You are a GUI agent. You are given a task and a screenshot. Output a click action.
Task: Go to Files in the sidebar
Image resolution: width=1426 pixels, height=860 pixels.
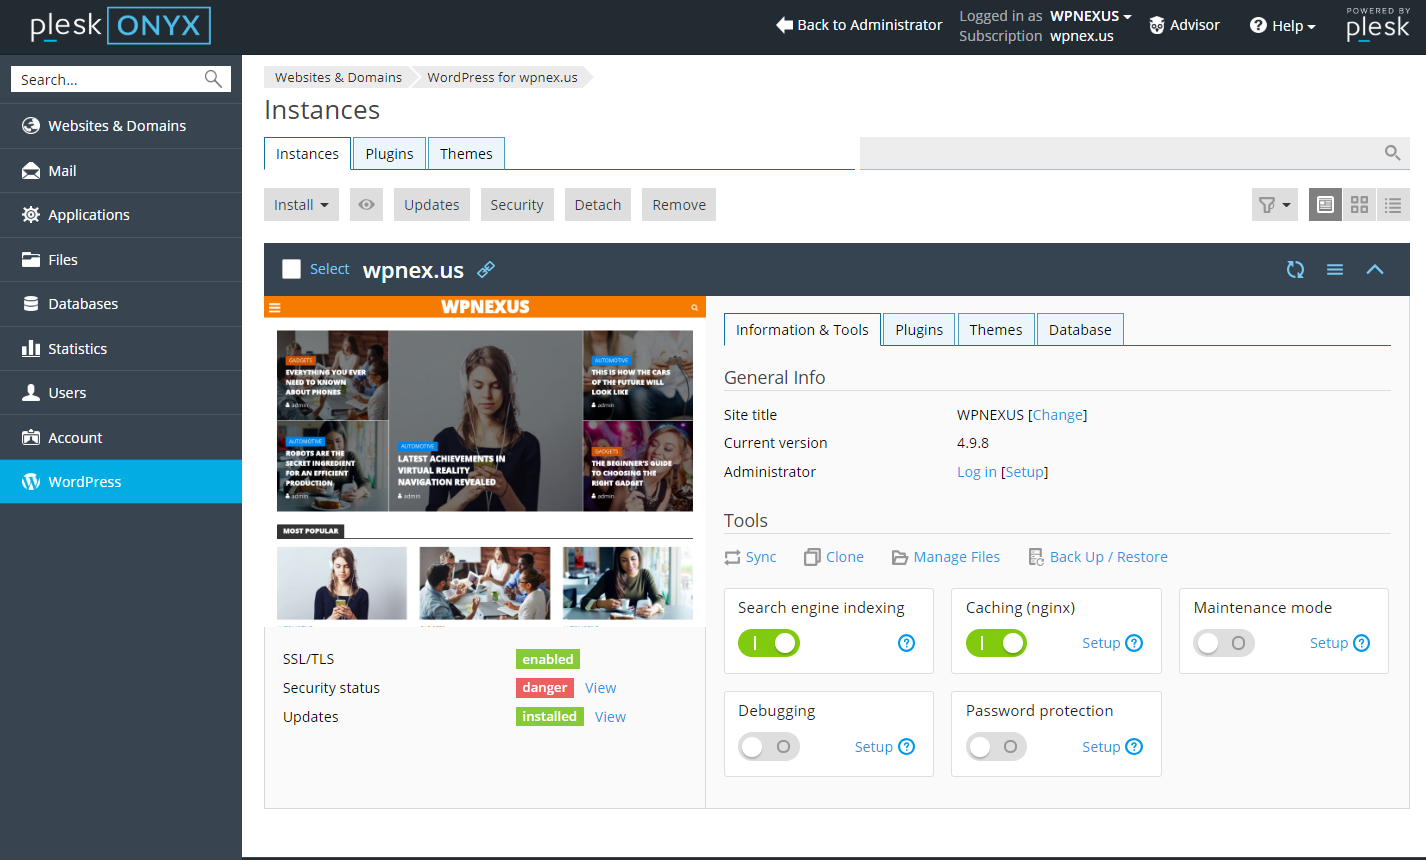pos(121,260)
